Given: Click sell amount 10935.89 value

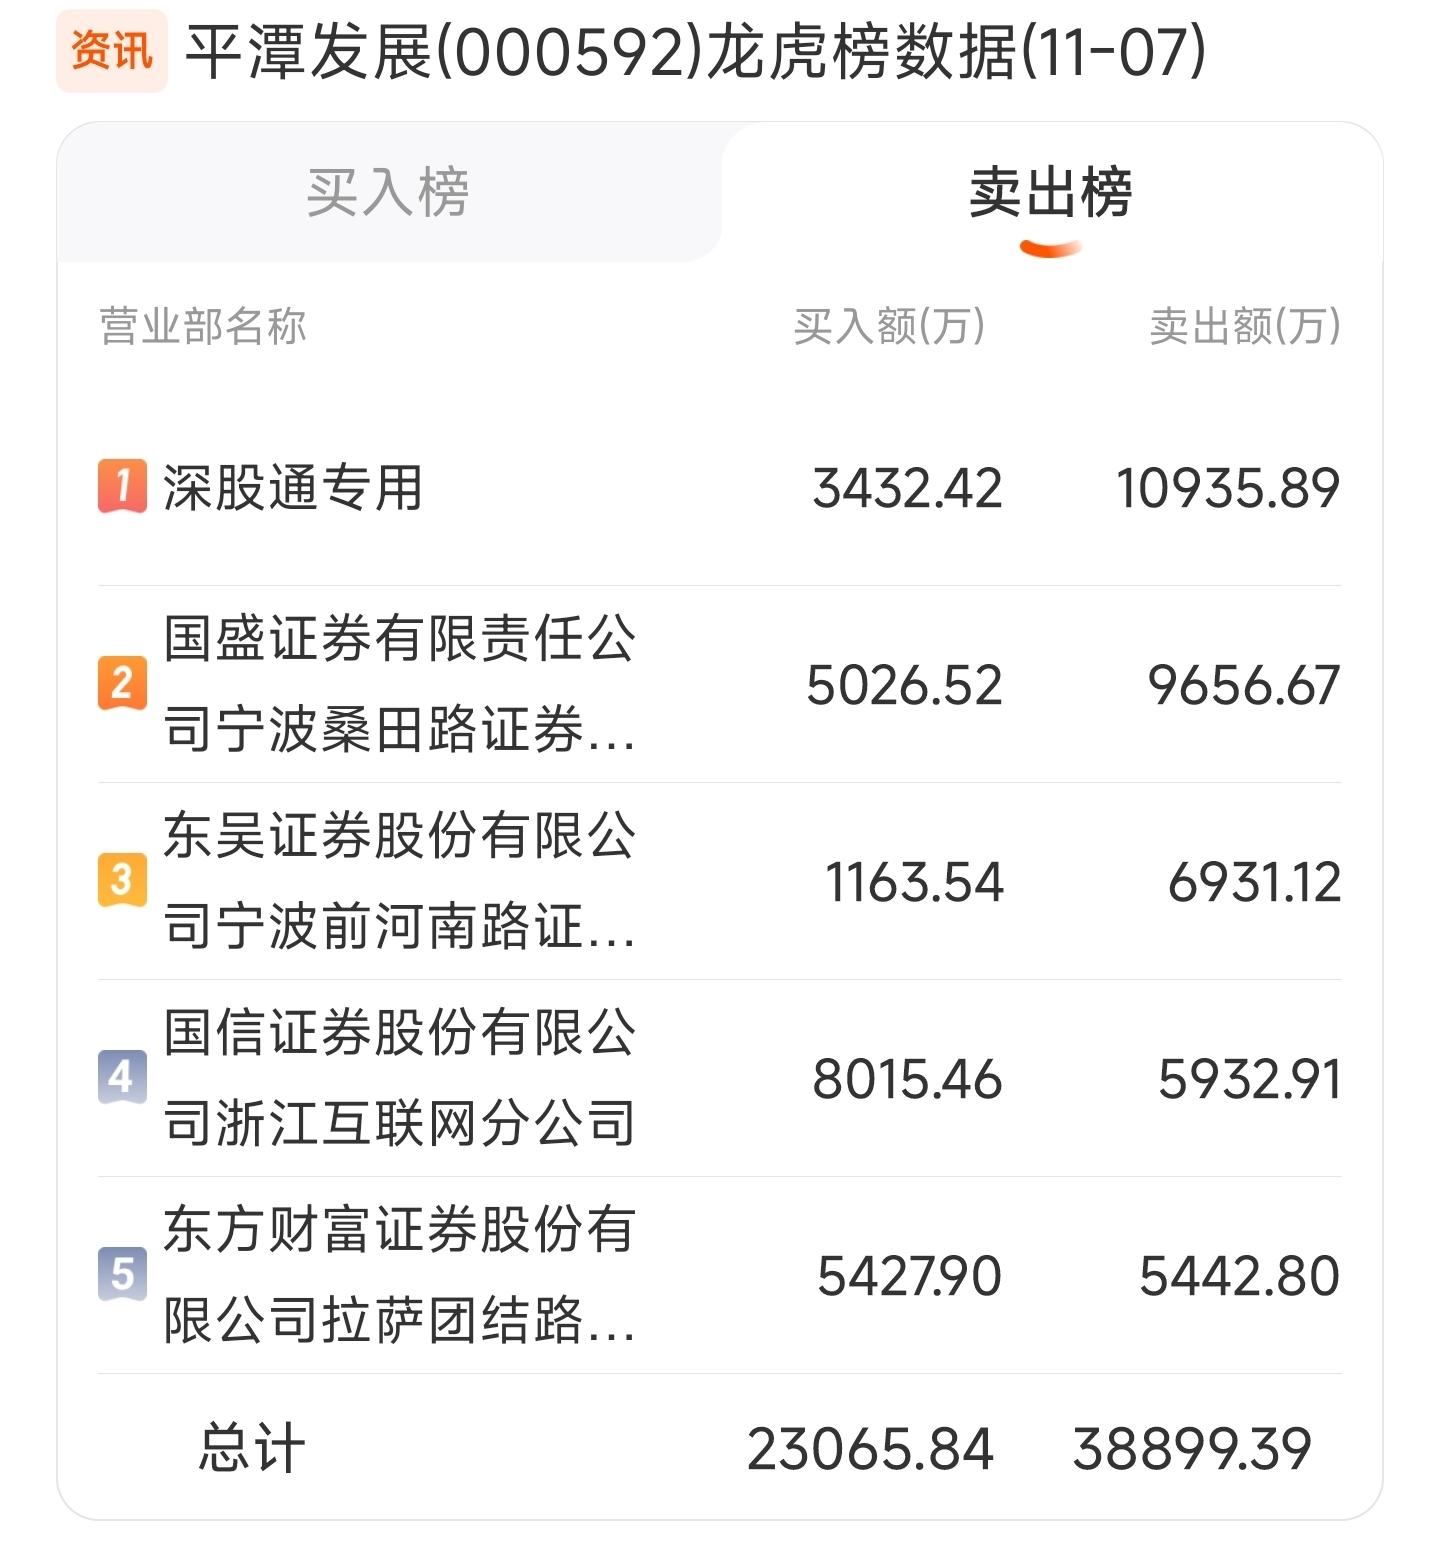Looking at the screenshot, I should tap(1228, 488).
